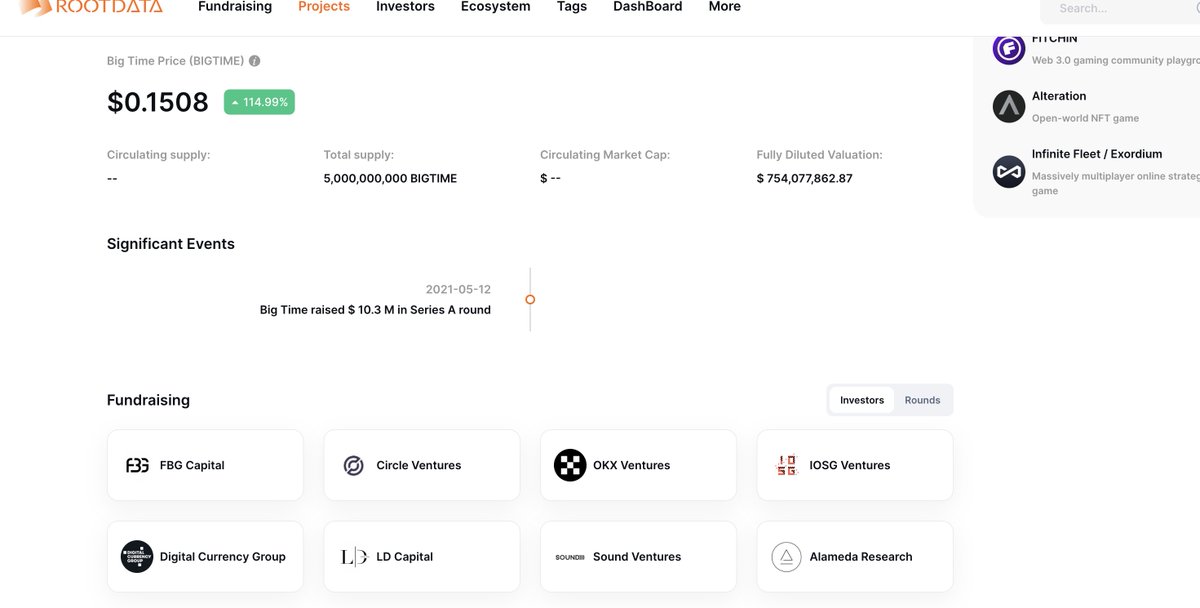The height and width of the screenshot is (608, 1200).
Task: Click the Fully Diluted Valuation label
Action: 819,155
